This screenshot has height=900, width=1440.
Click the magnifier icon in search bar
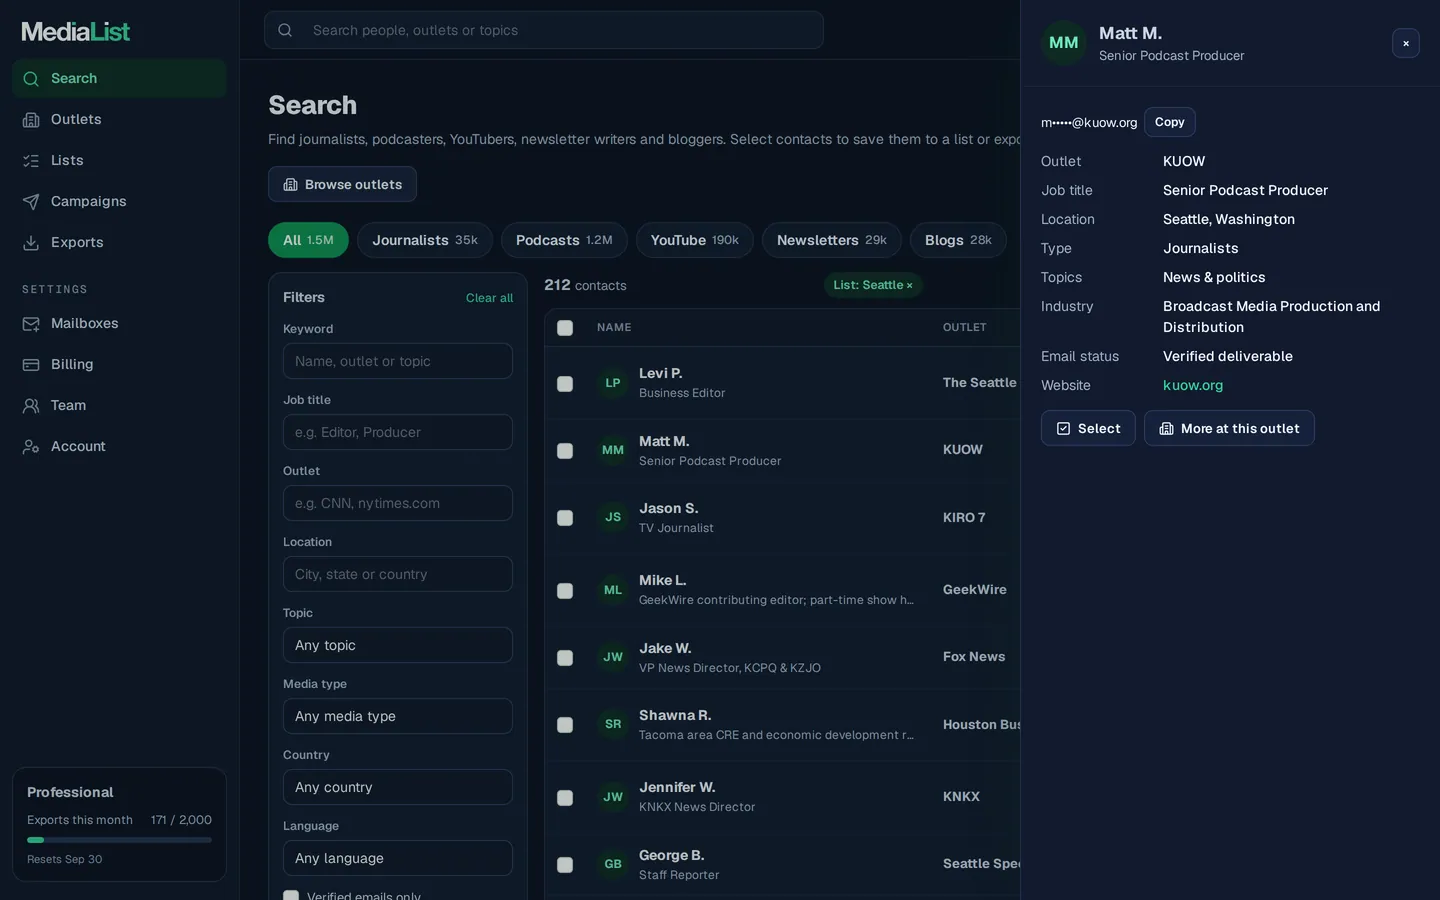285,30
